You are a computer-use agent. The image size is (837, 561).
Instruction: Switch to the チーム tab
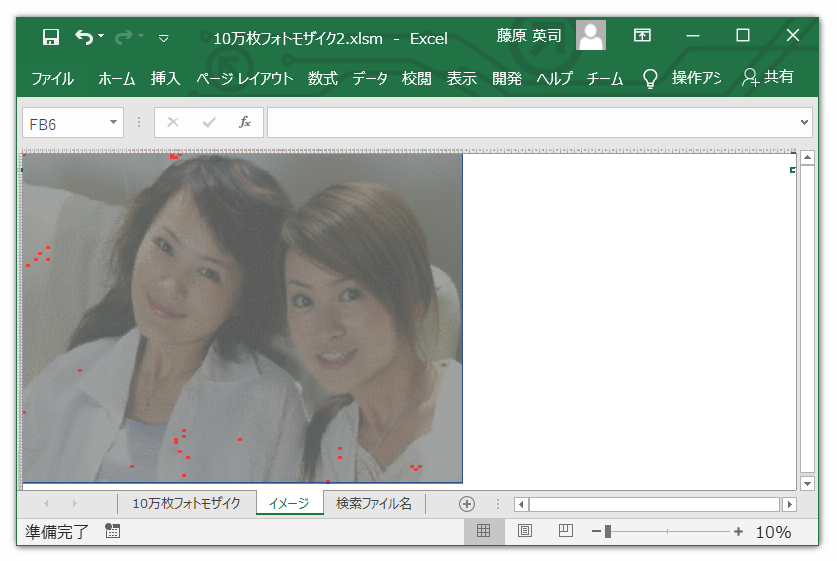click(605, 78)
